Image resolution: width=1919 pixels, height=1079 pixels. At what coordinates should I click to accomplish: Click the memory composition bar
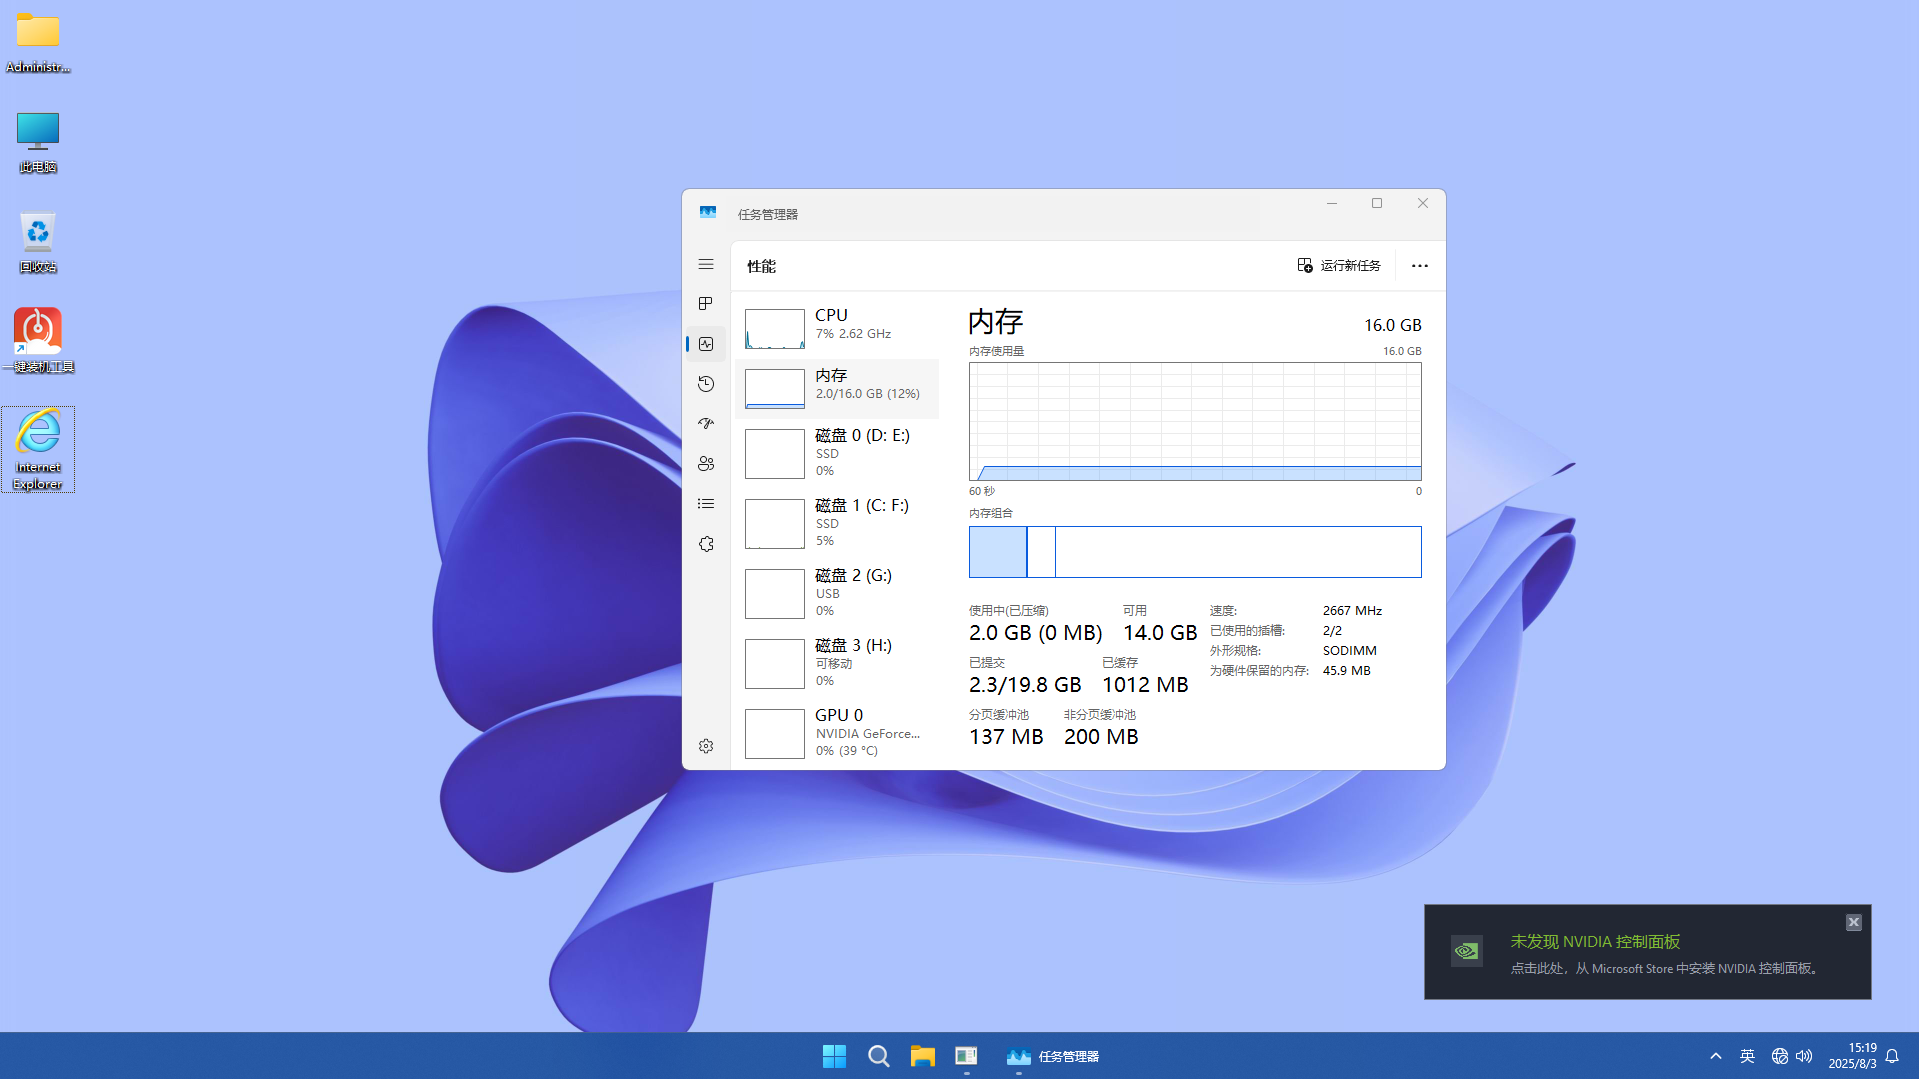pos(1194,552)
